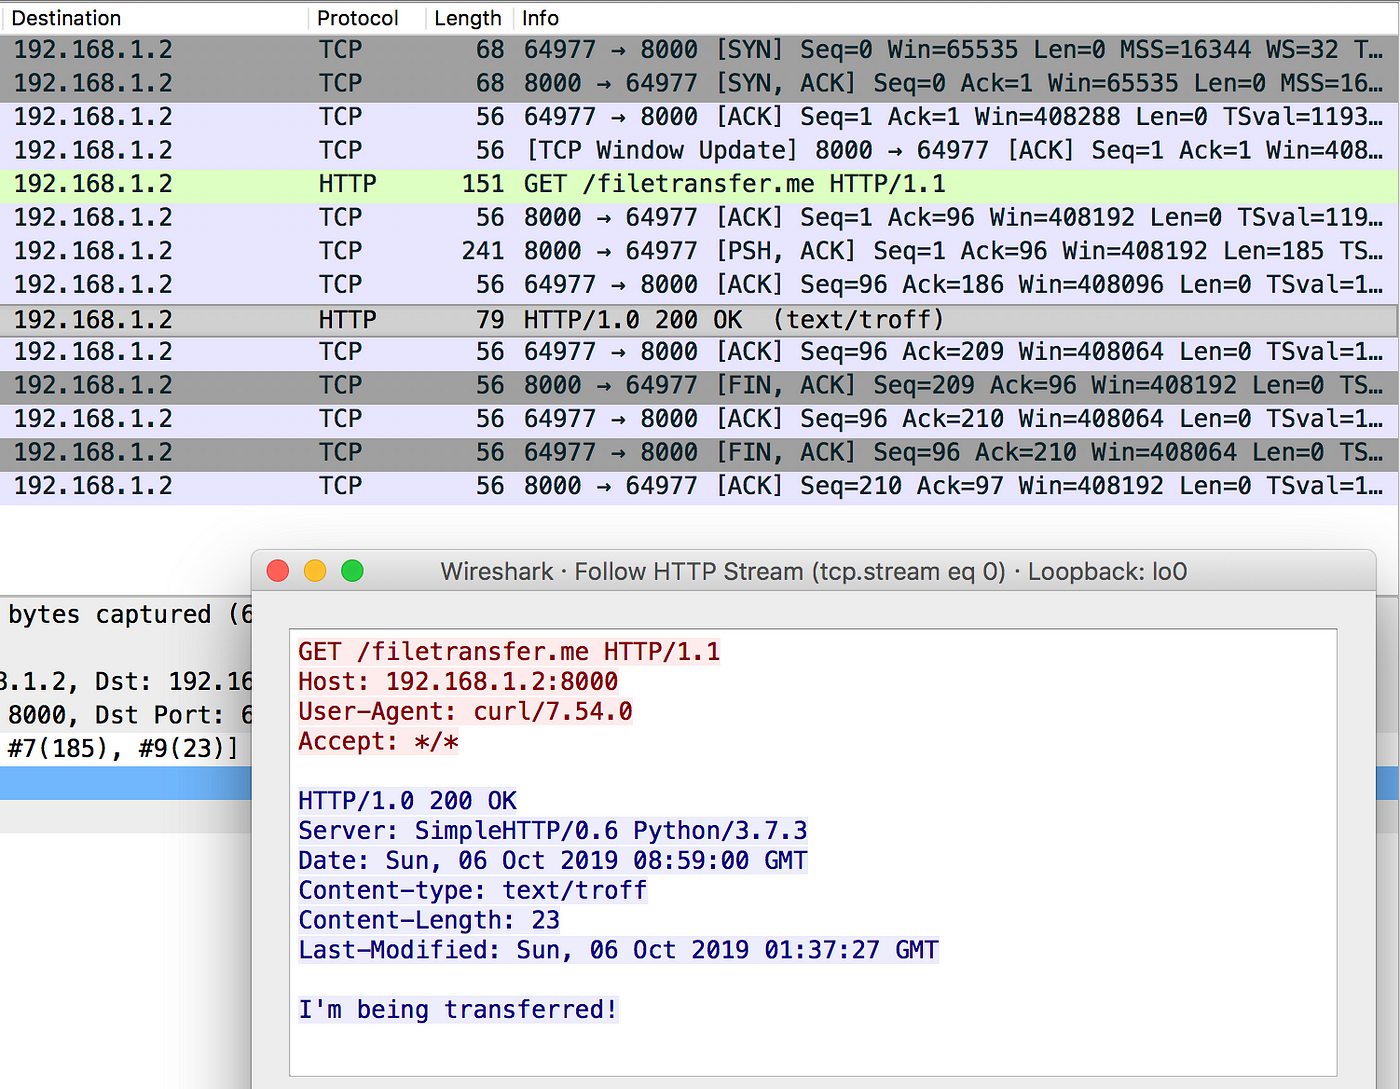The height and width of the screenshot is (1089, 1400).
Task: Select the PSH, ACK packet with length 241
Action: (700, 251)
